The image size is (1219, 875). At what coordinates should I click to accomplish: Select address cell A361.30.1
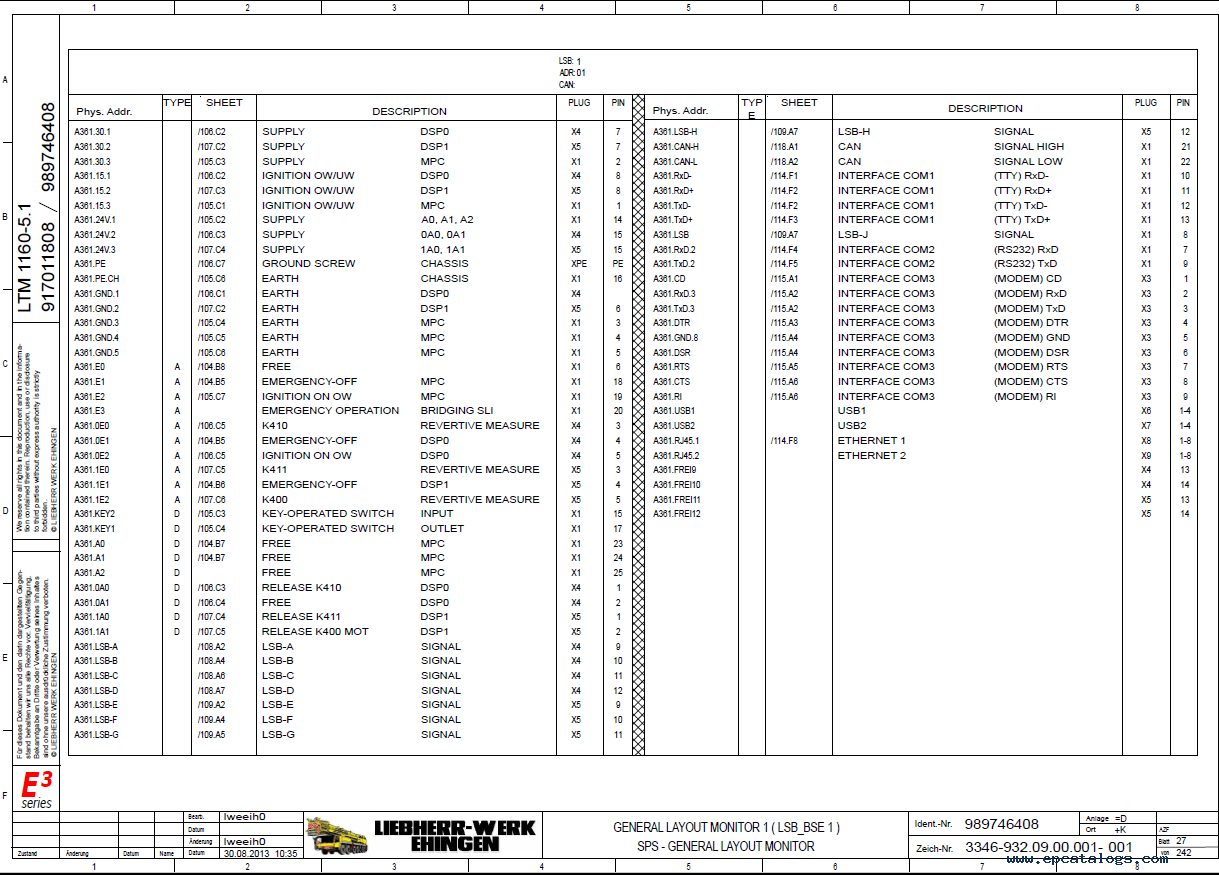tap(93, 131)
